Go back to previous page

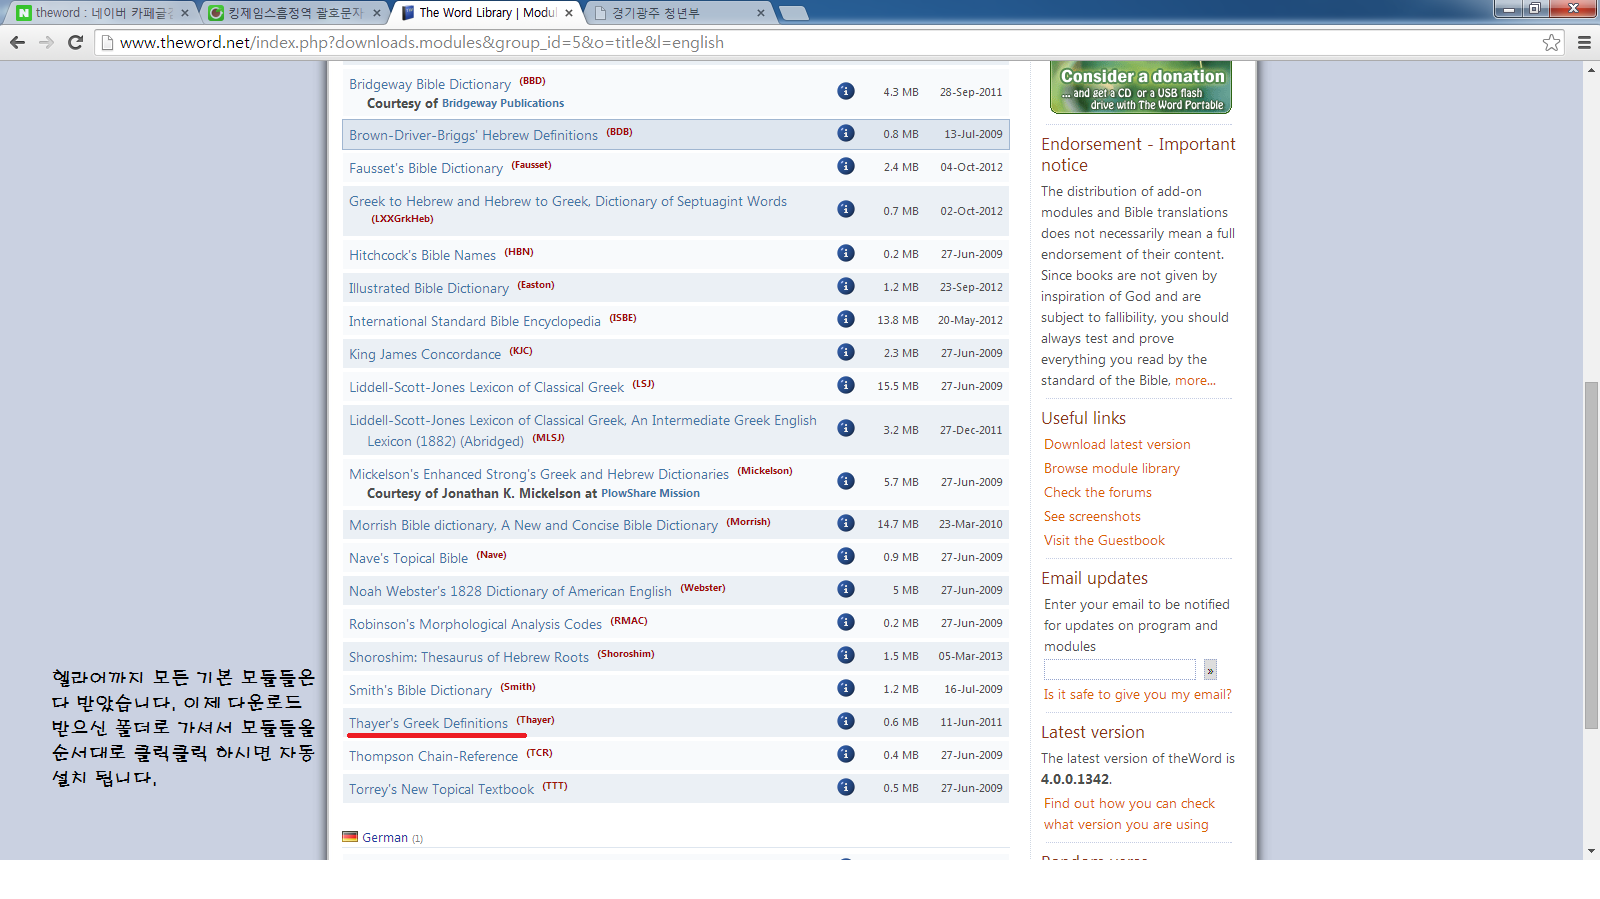pos(17,42)
